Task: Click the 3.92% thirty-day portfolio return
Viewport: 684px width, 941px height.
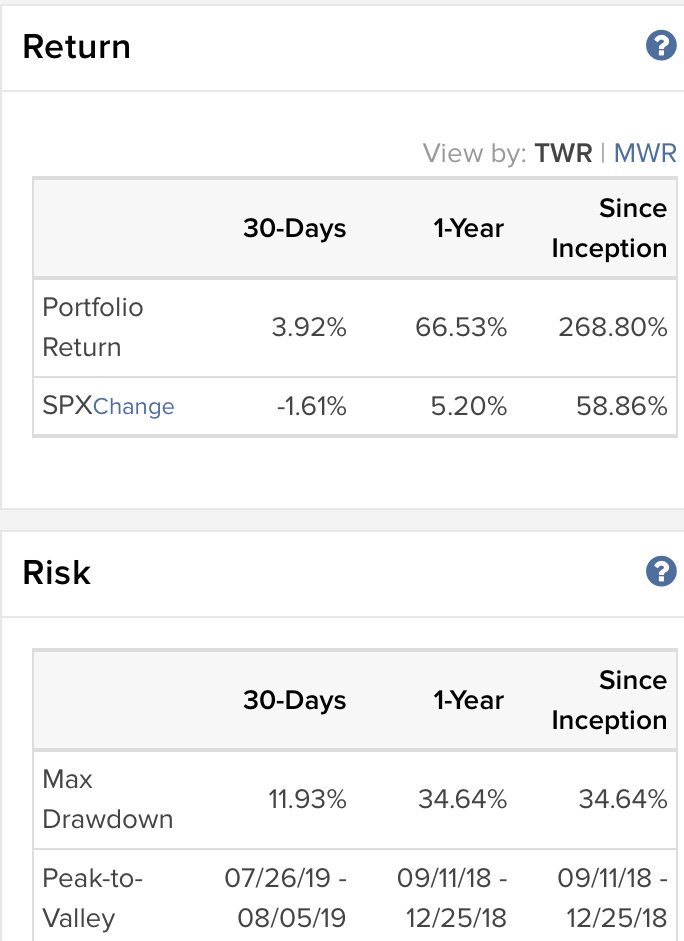Action: point(309,328)
